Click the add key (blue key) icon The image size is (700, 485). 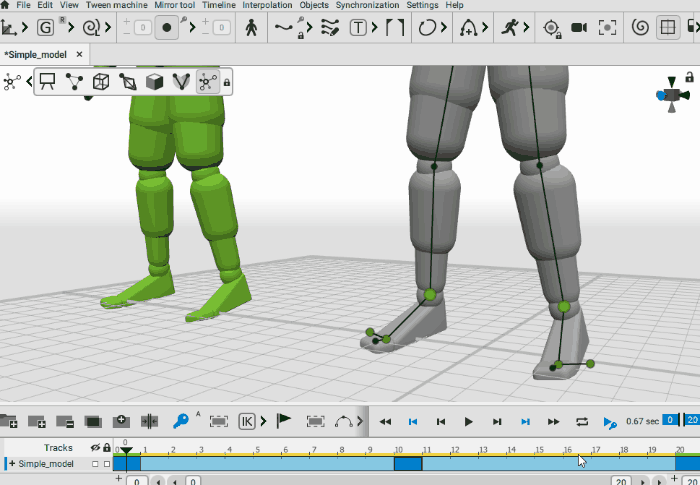pyautogui.click(x=182, y=422)
